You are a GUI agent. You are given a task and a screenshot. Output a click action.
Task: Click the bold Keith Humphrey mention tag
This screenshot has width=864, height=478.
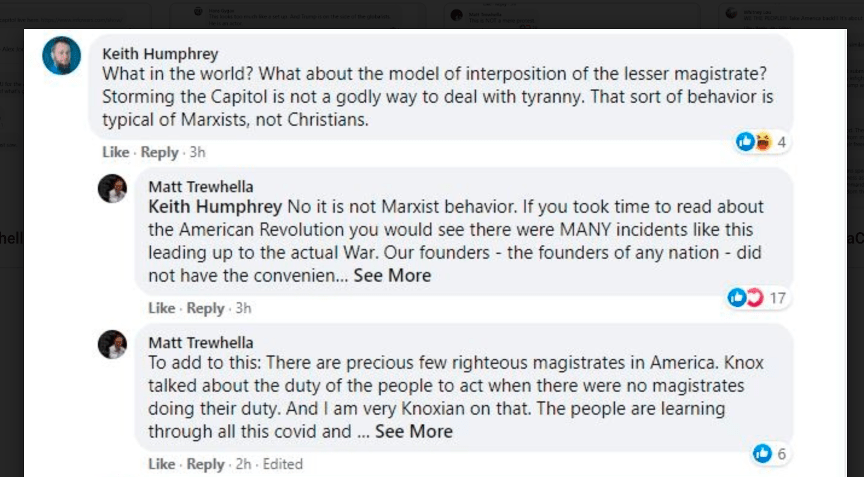pyautogui.click(x=215, y=207)
